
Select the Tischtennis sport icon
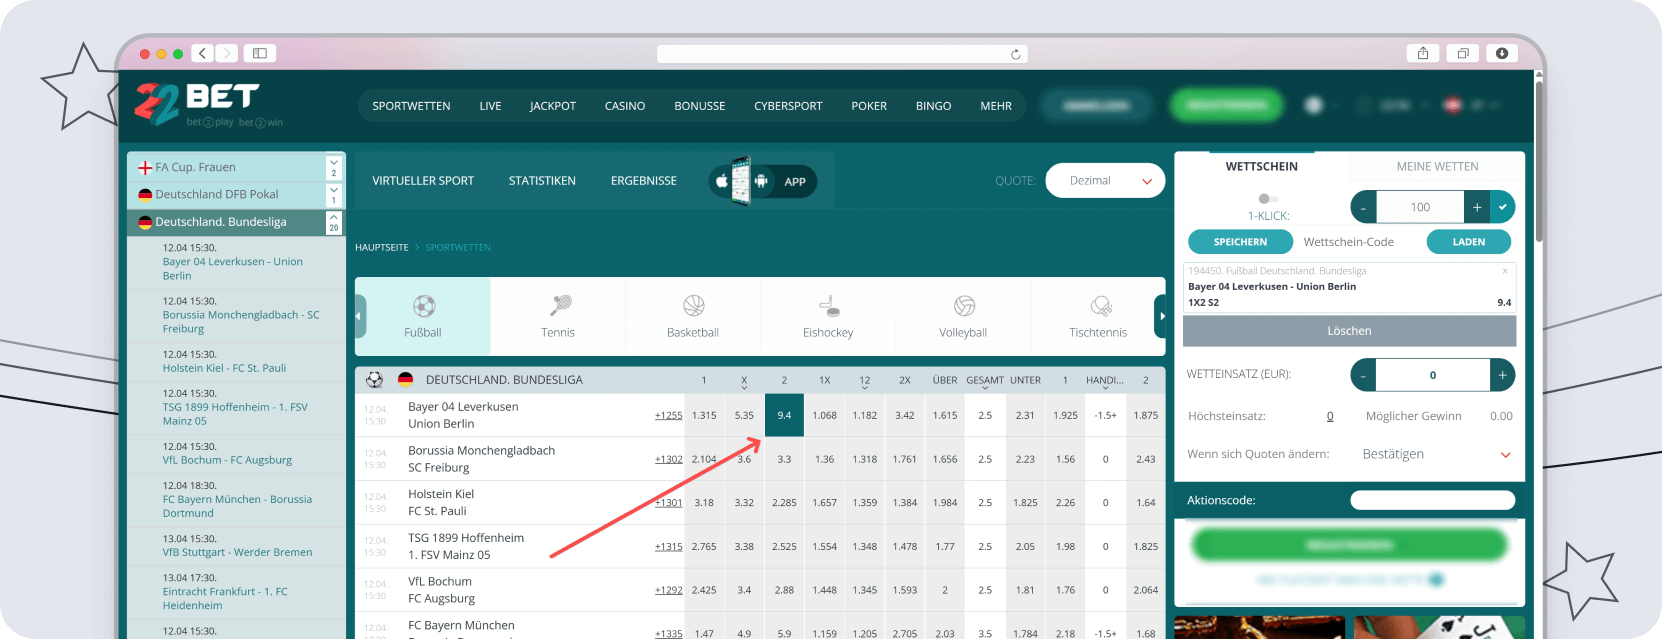coord(1101,305)
